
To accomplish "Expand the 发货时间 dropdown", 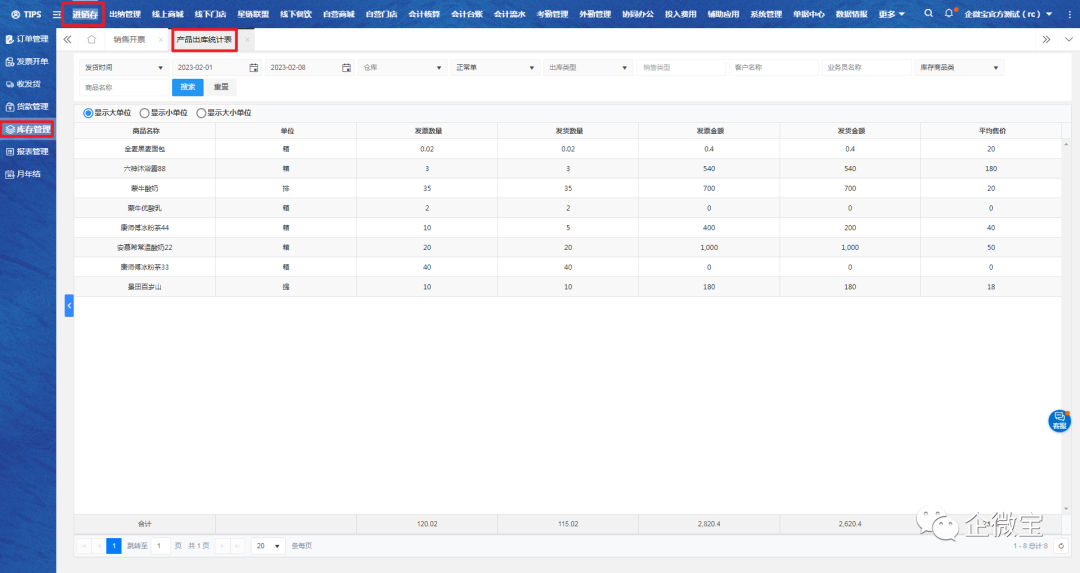I will [123, 68].
